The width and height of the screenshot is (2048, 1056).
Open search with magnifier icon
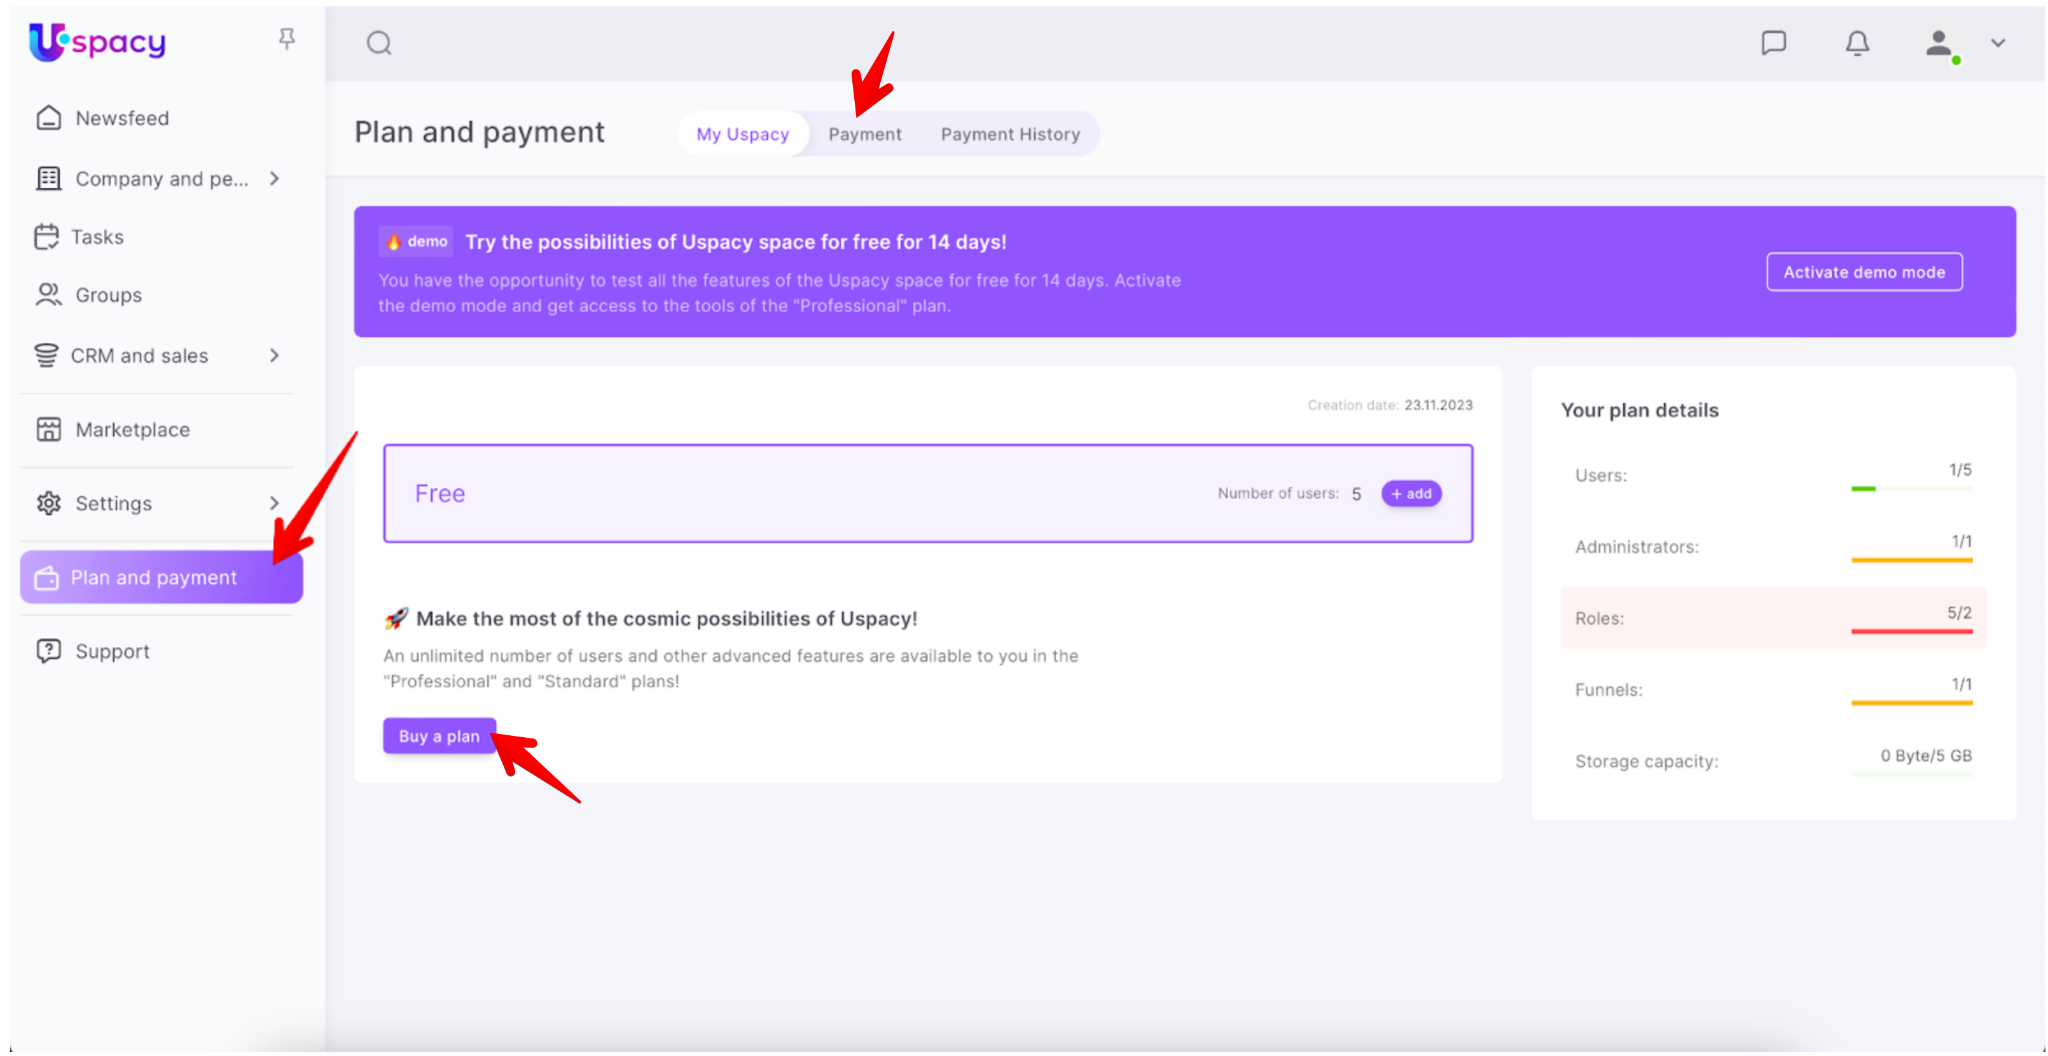pyautogui.click(x=379, y=43)
